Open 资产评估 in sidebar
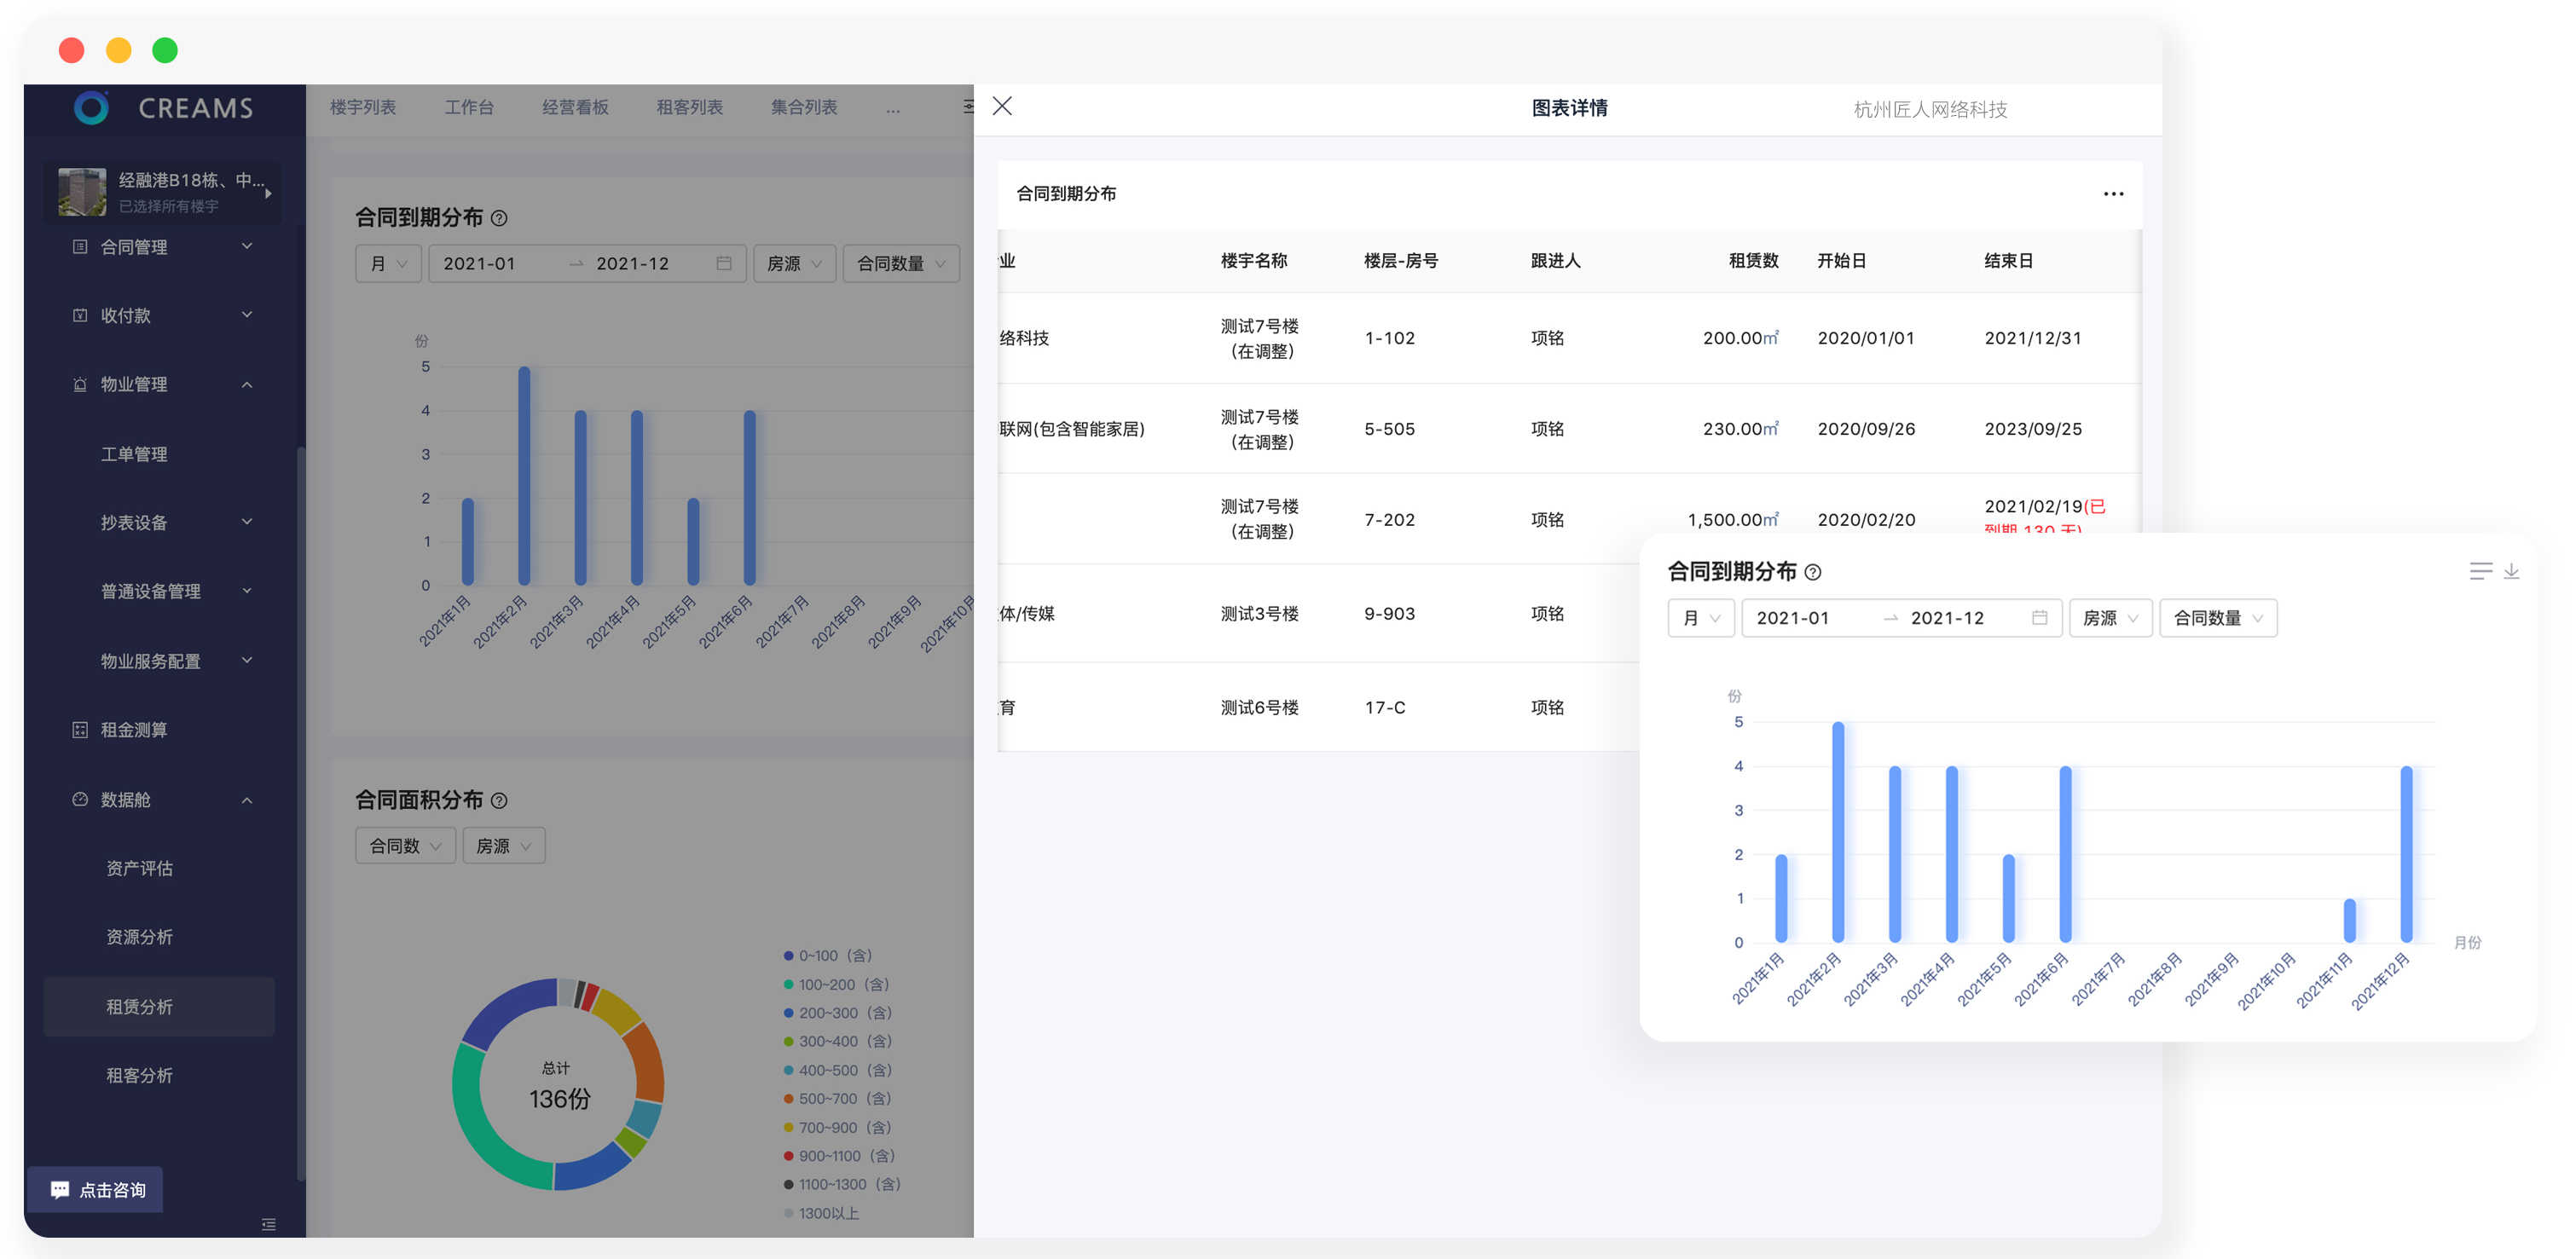 pos(139,868)
